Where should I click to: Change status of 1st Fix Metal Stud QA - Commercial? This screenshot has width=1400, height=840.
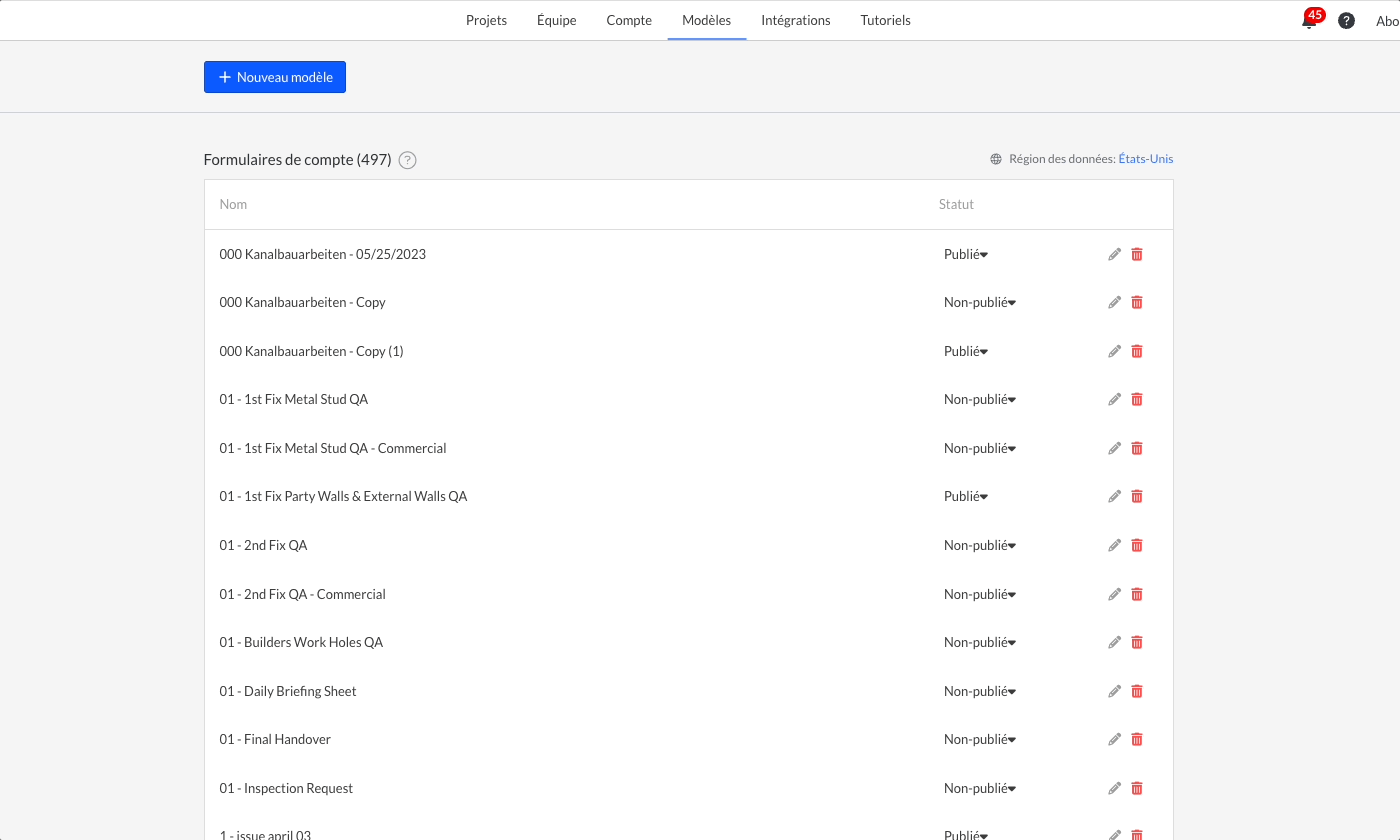(980, 448)
